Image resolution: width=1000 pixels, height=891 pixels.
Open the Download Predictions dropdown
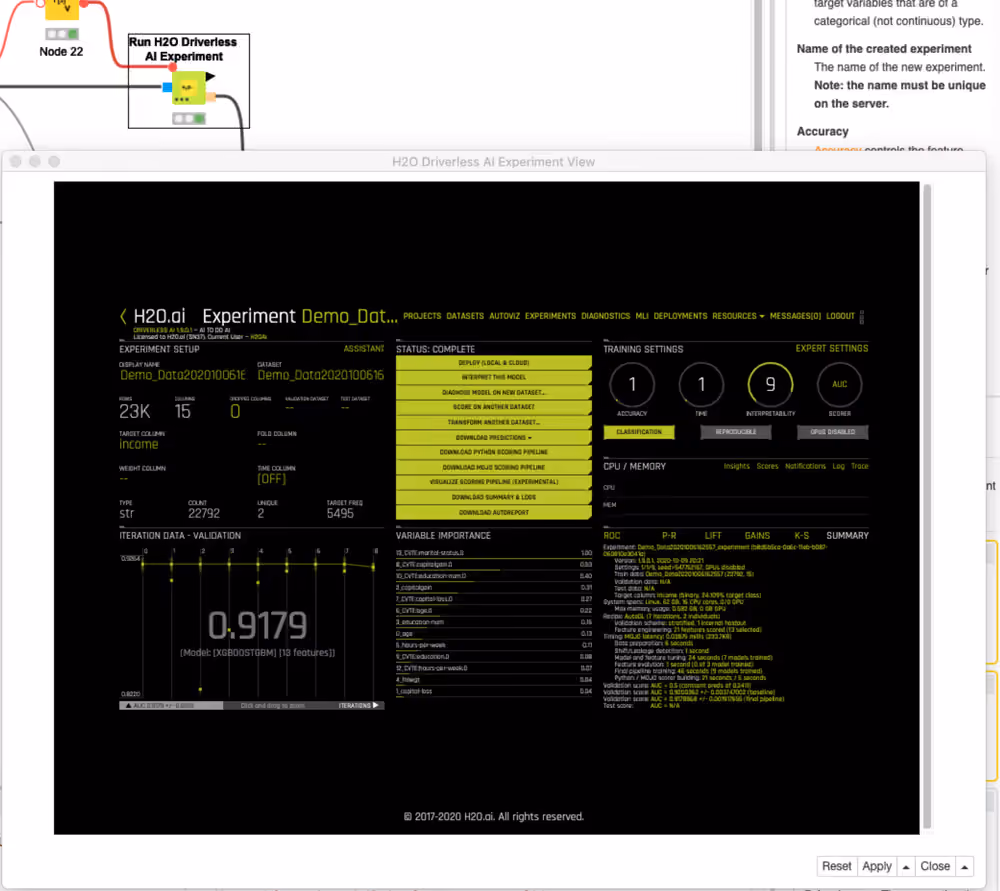494,438
